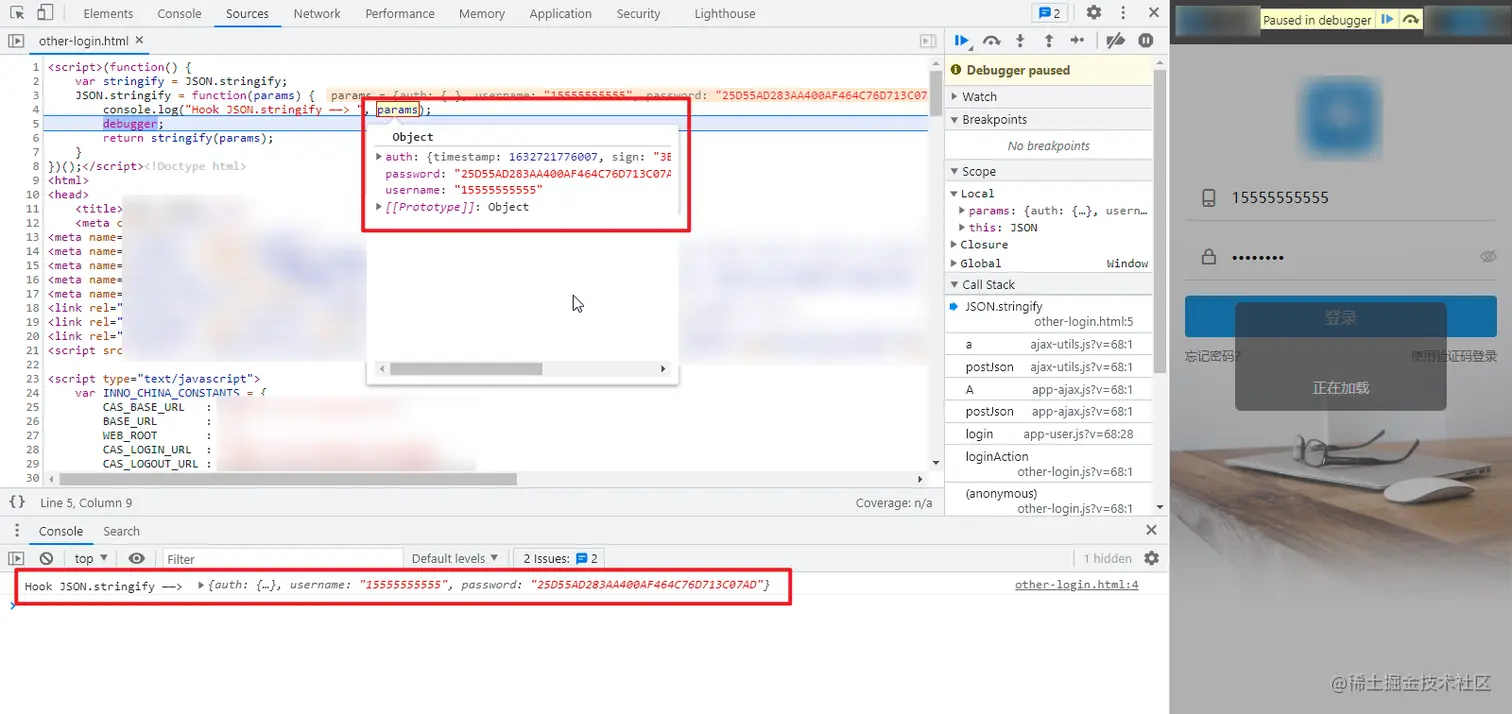The height and width of the screenshot is (714, 1512).
Task: Select the loginAction call stack frame
Action: (x=1048, y=464)
